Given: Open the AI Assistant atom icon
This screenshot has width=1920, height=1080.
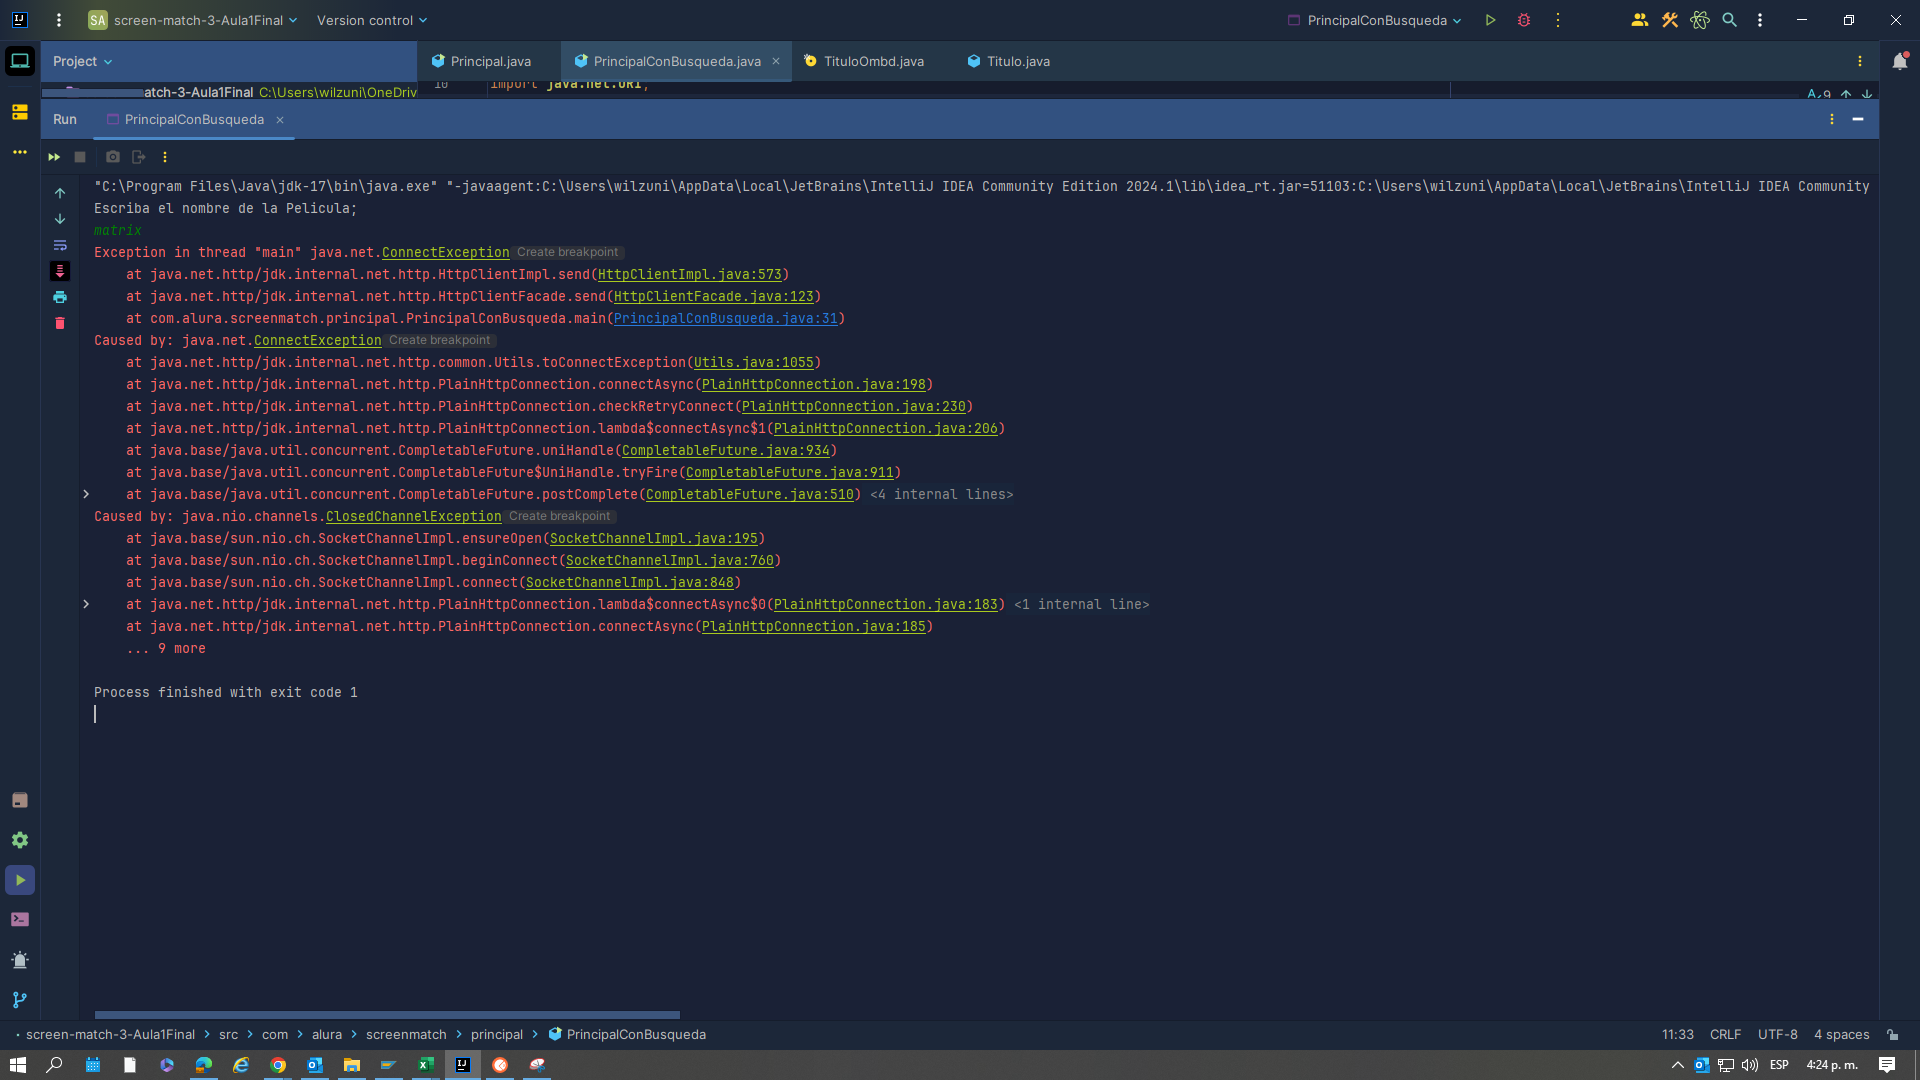Looking at the screenshot, I should click(x=1700, y=20).
